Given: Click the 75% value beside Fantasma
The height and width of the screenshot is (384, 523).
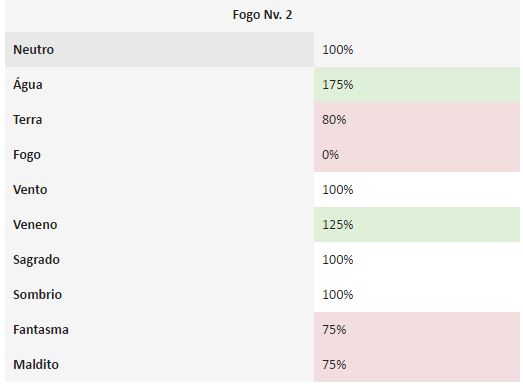Looking at the screenshot, I should click(x=334, y=330).
